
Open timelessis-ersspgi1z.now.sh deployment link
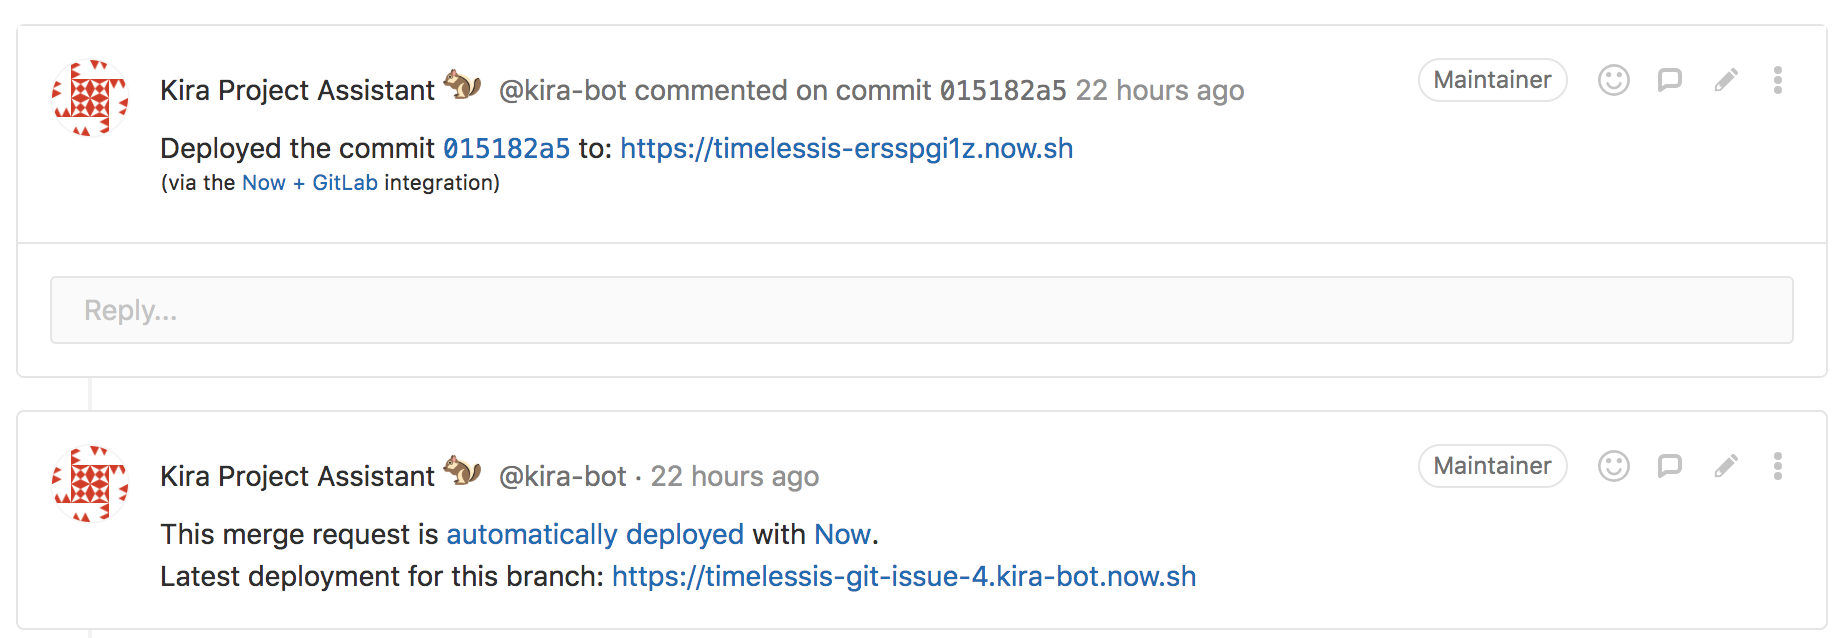coord(846,149)
